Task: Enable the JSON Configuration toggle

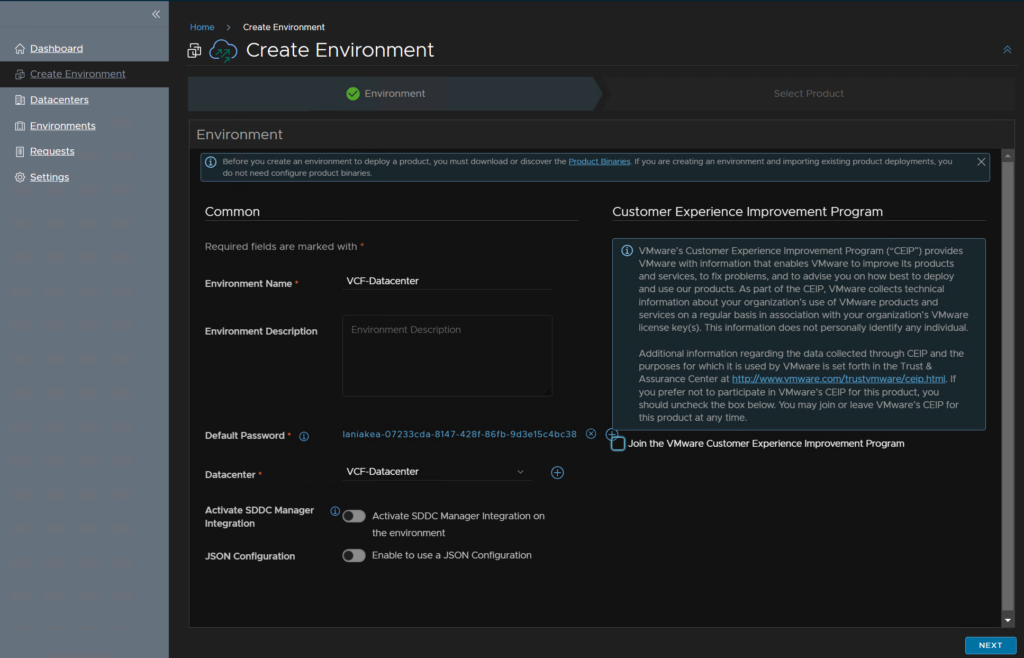Action: tap(354, 556)
